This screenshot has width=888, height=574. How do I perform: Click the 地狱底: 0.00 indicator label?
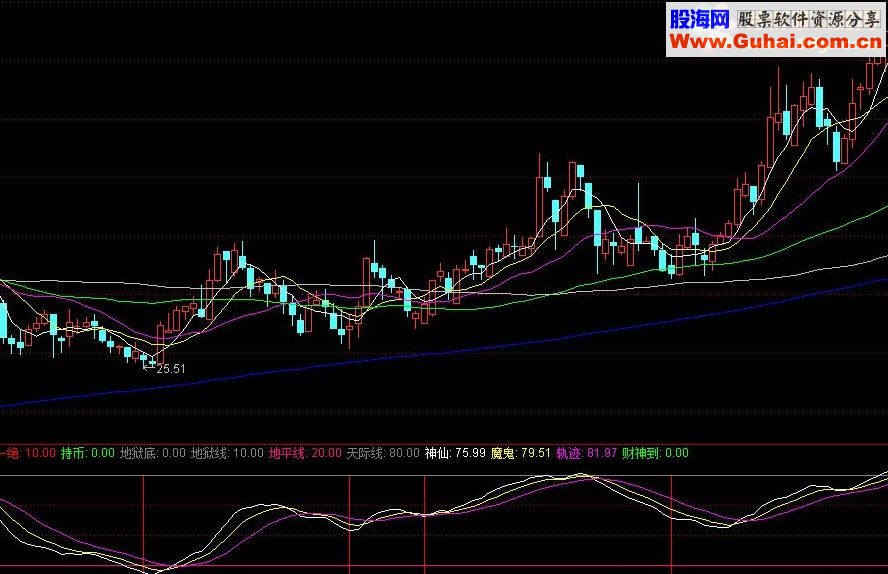click(153, 453)
